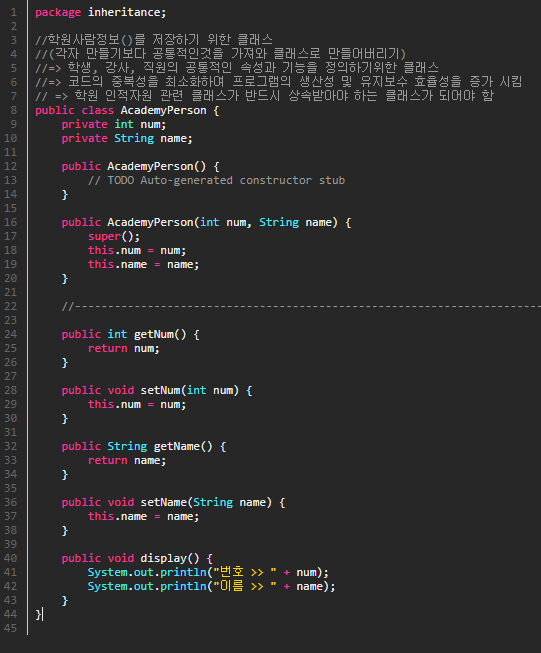Click the println line with "번호 >> "
This screenshot has height=653, width=541.
tap(208, 572)
